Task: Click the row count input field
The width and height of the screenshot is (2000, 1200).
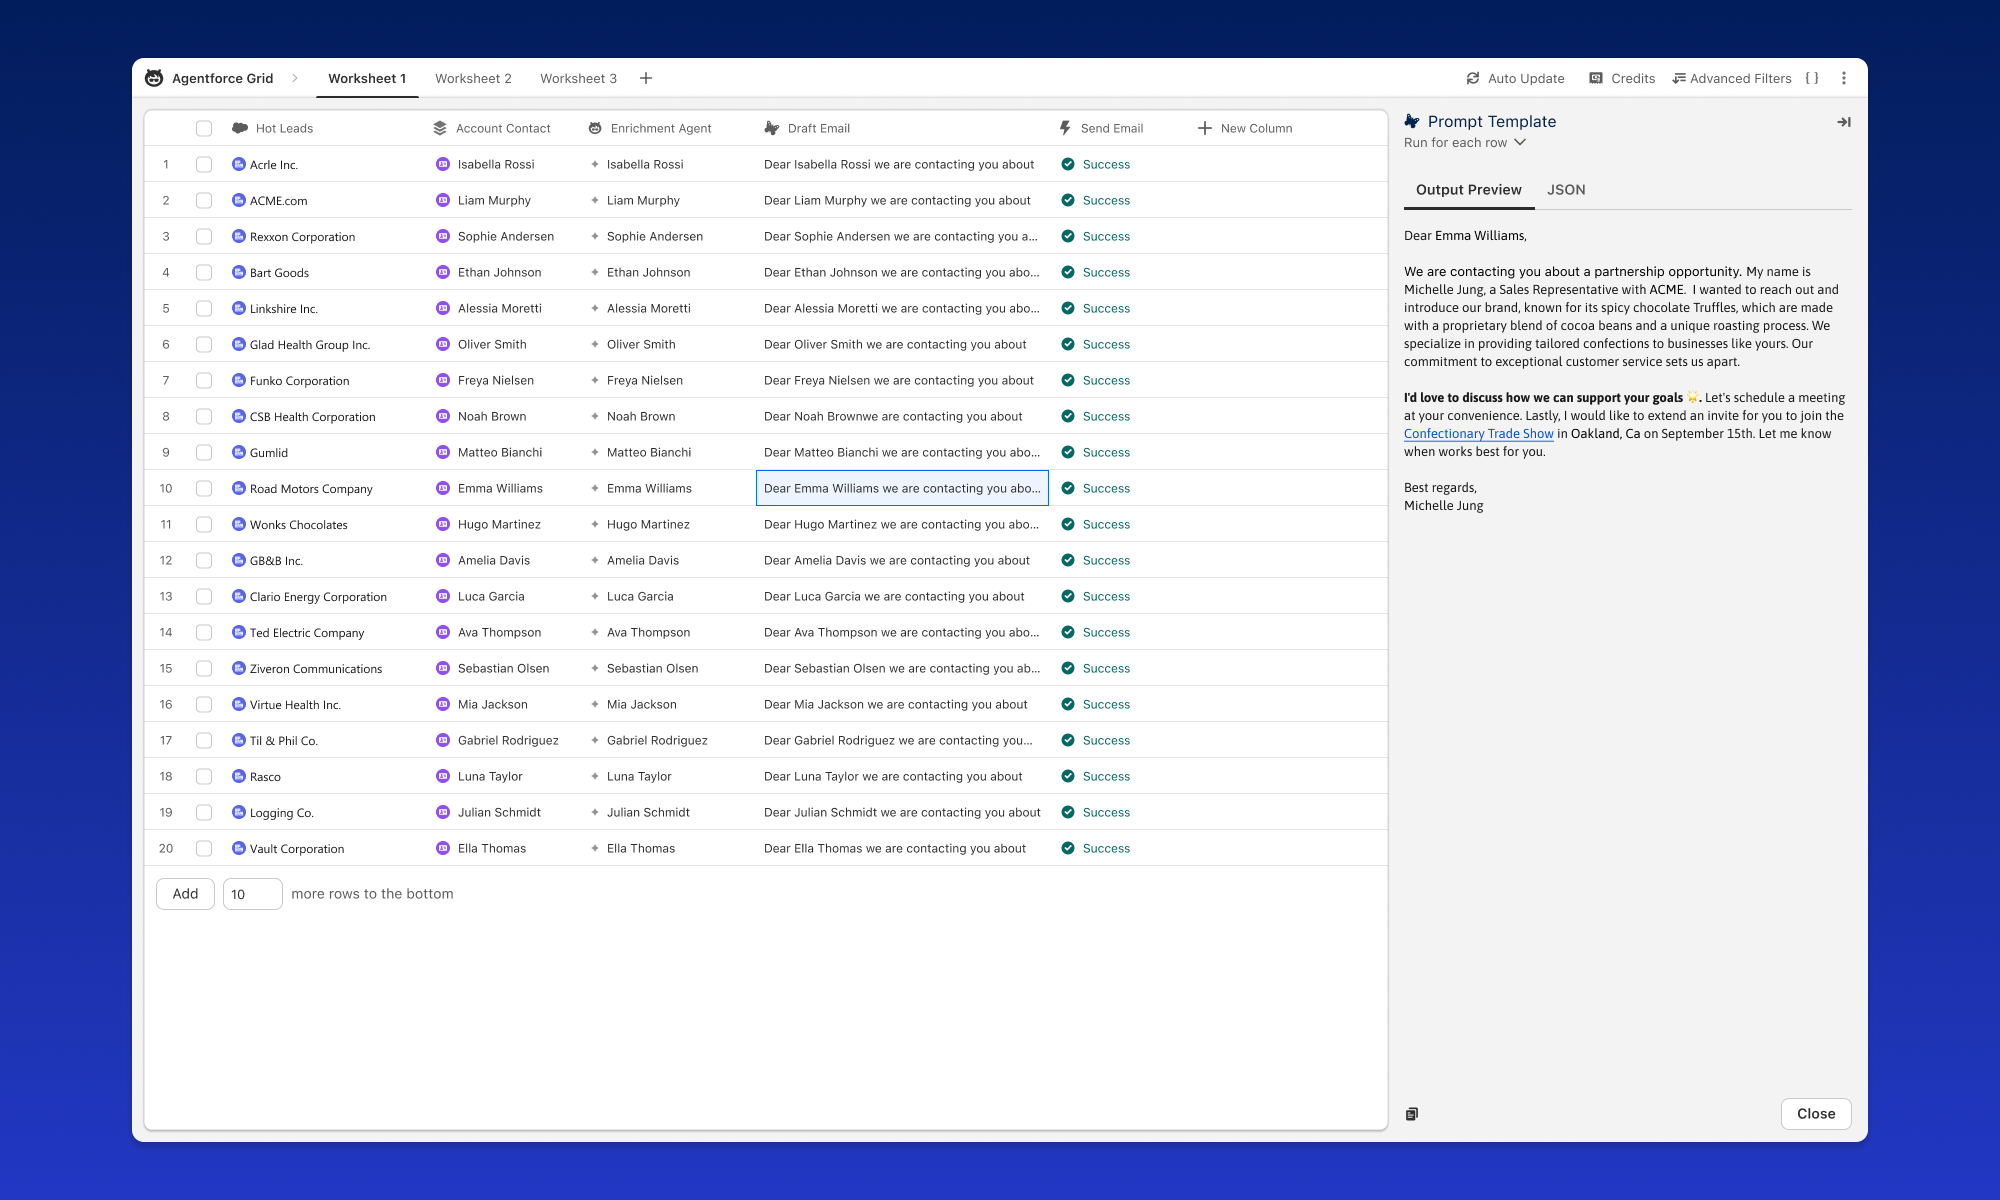Action: coord(252,894)
